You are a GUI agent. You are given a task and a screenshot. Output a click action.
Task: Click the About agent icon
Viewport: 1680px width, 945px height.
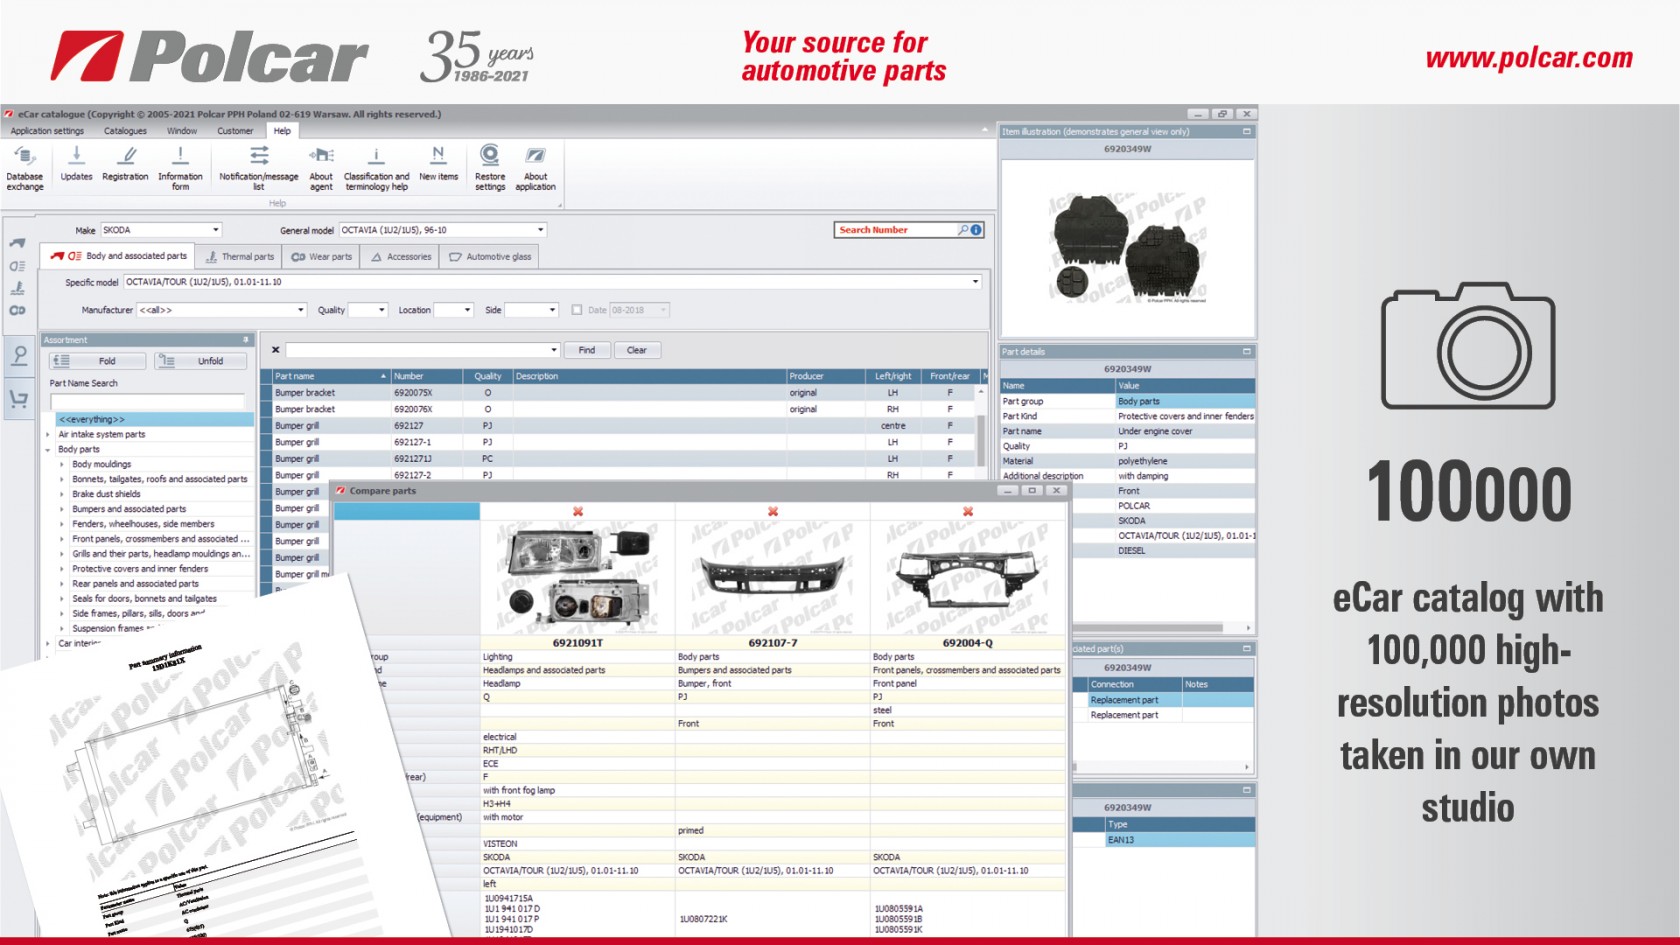(321, 167)
